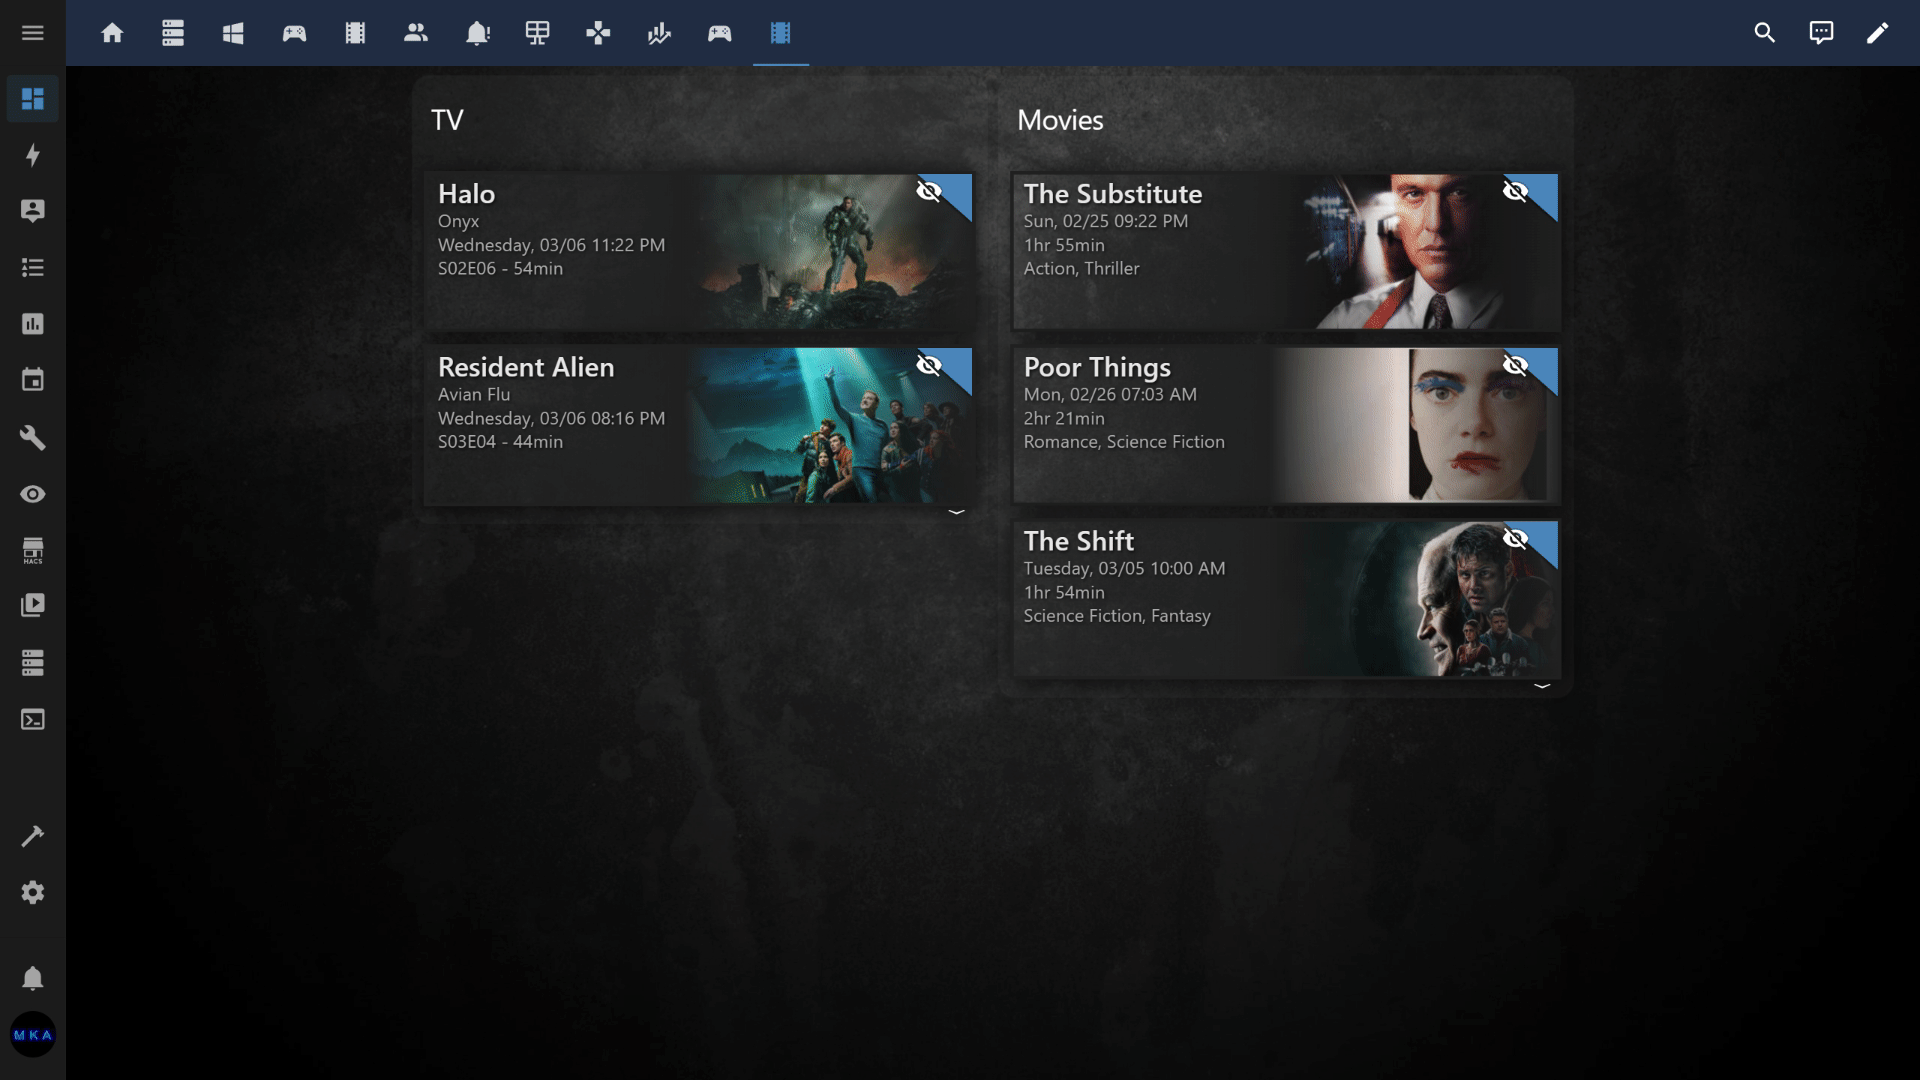
Task: Edit dashboard with pencil icon
Action: click(1877, 33)
